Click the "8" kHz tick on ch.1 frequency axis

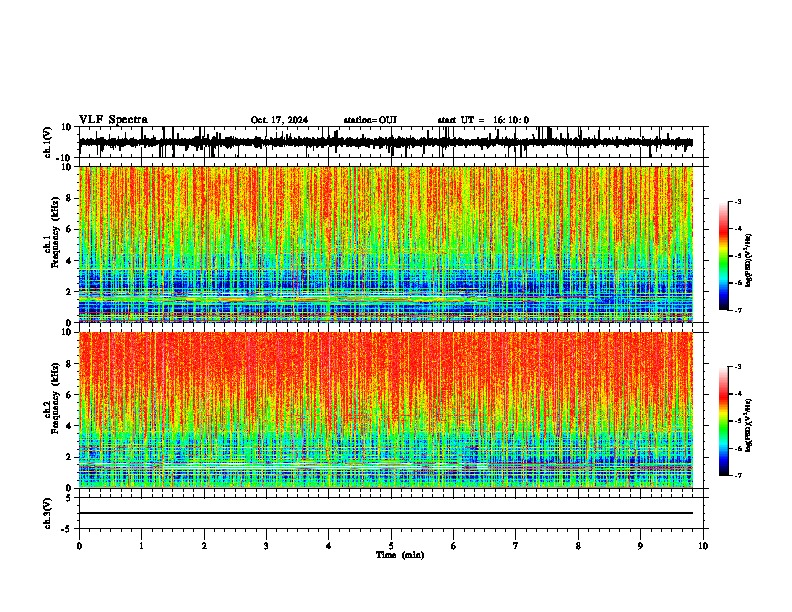click(x=70, y=198)
